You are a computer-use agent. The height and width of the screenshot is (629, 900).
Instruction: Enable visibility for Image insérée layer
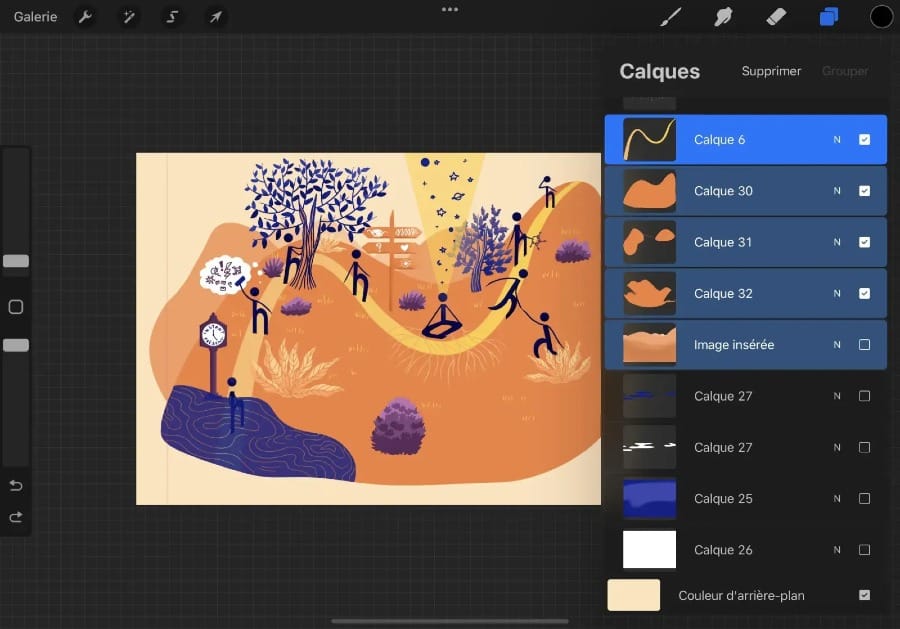pyautogui.click(x=864, y=344)
